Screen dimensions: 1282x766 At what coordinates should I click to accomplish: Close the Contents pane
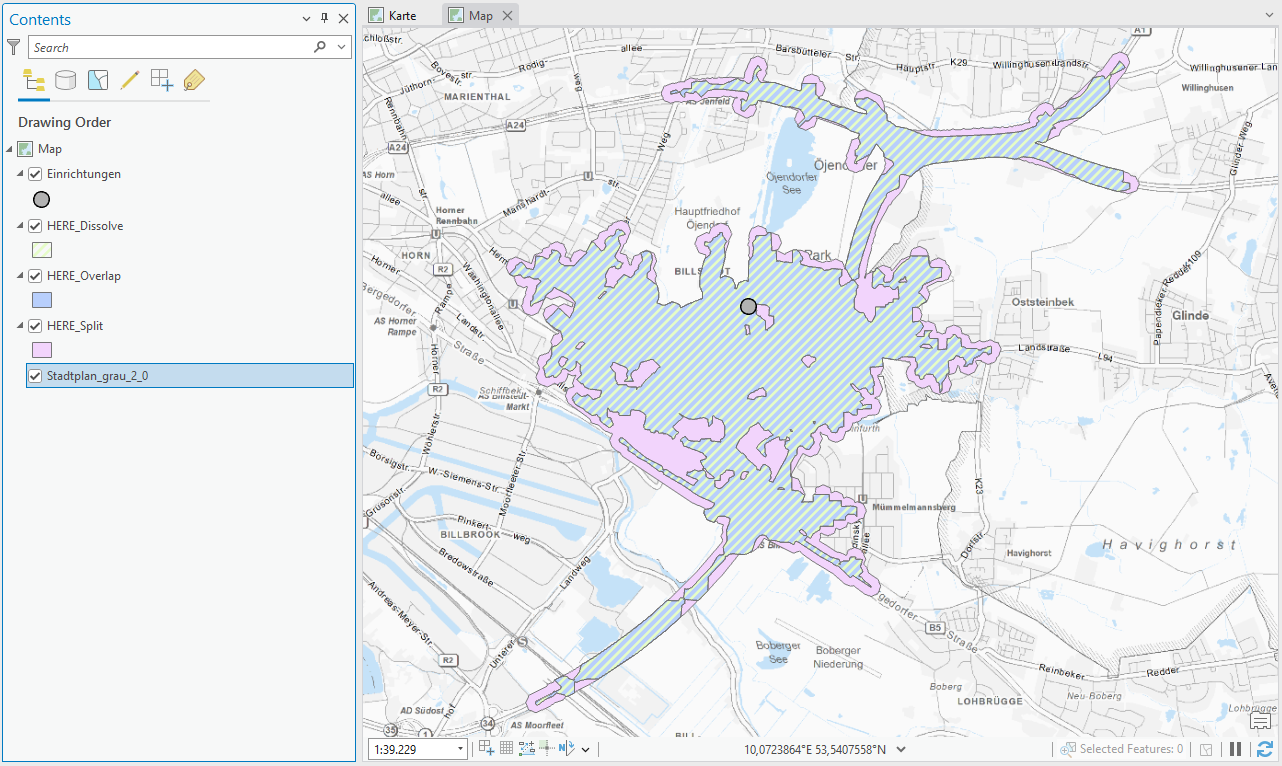tap(343, 19)
